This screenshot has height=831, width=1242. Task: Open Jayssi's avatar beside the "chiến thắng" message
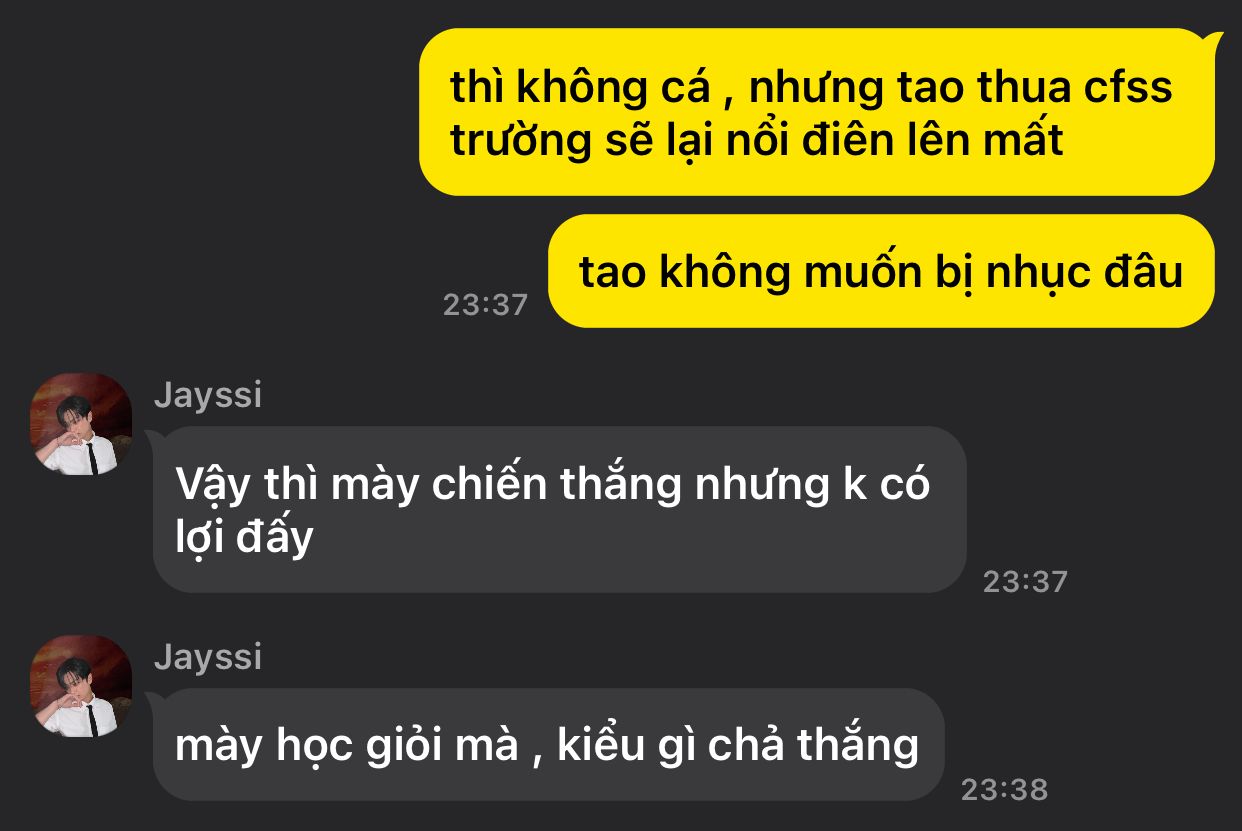[x=81, y=424]
